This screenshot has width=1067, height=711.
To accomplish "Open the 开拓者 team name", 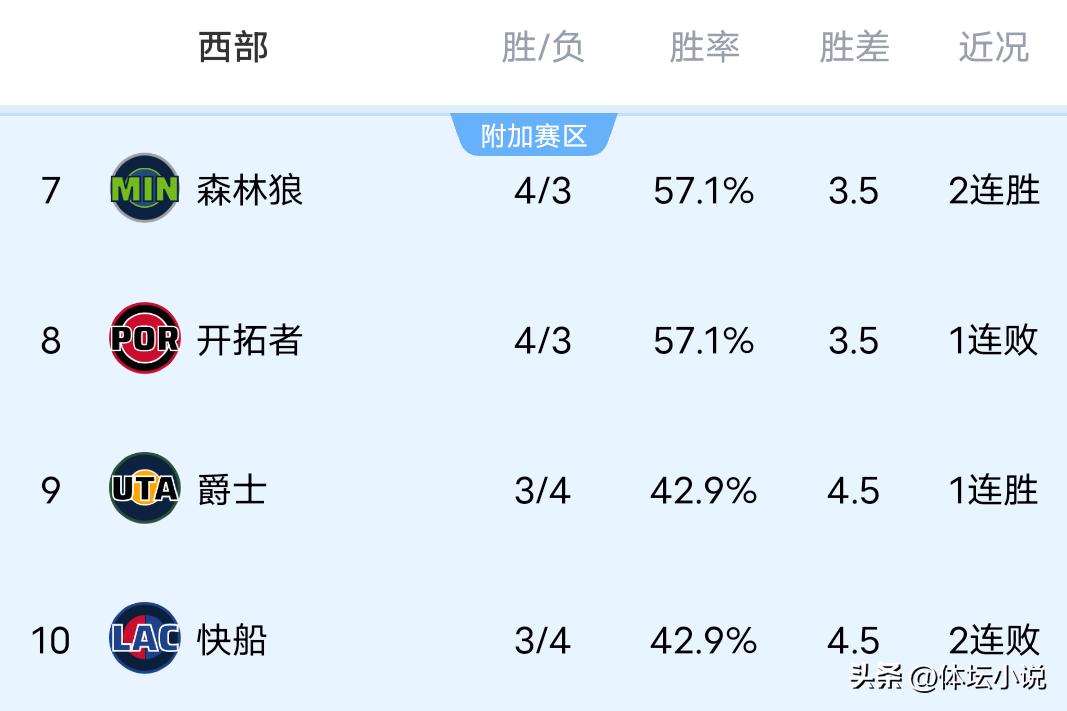I will [249, 340].
